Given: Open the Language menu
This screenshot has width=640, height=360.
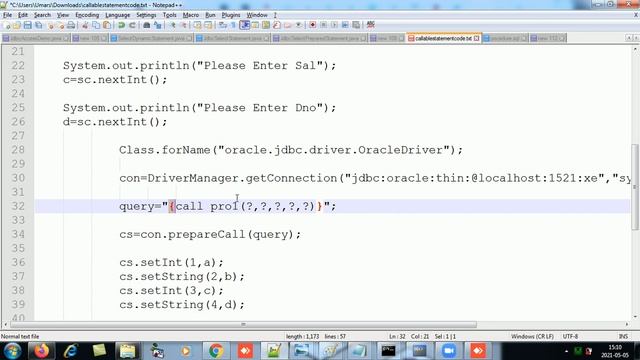Looking at the screenshot, I should coord(118,15).
